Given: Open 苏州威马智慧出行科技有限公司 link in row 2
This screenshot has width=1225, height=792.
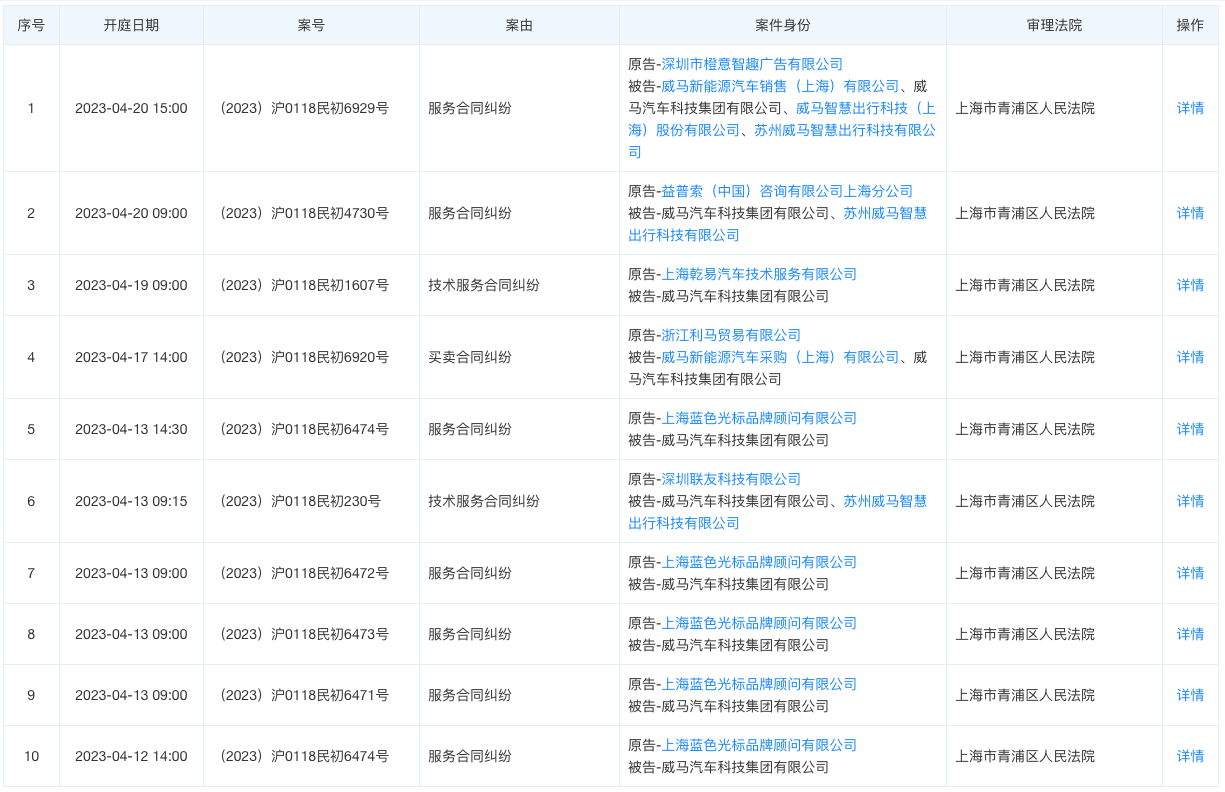Looking at the screenshot, I should [777, 224].
